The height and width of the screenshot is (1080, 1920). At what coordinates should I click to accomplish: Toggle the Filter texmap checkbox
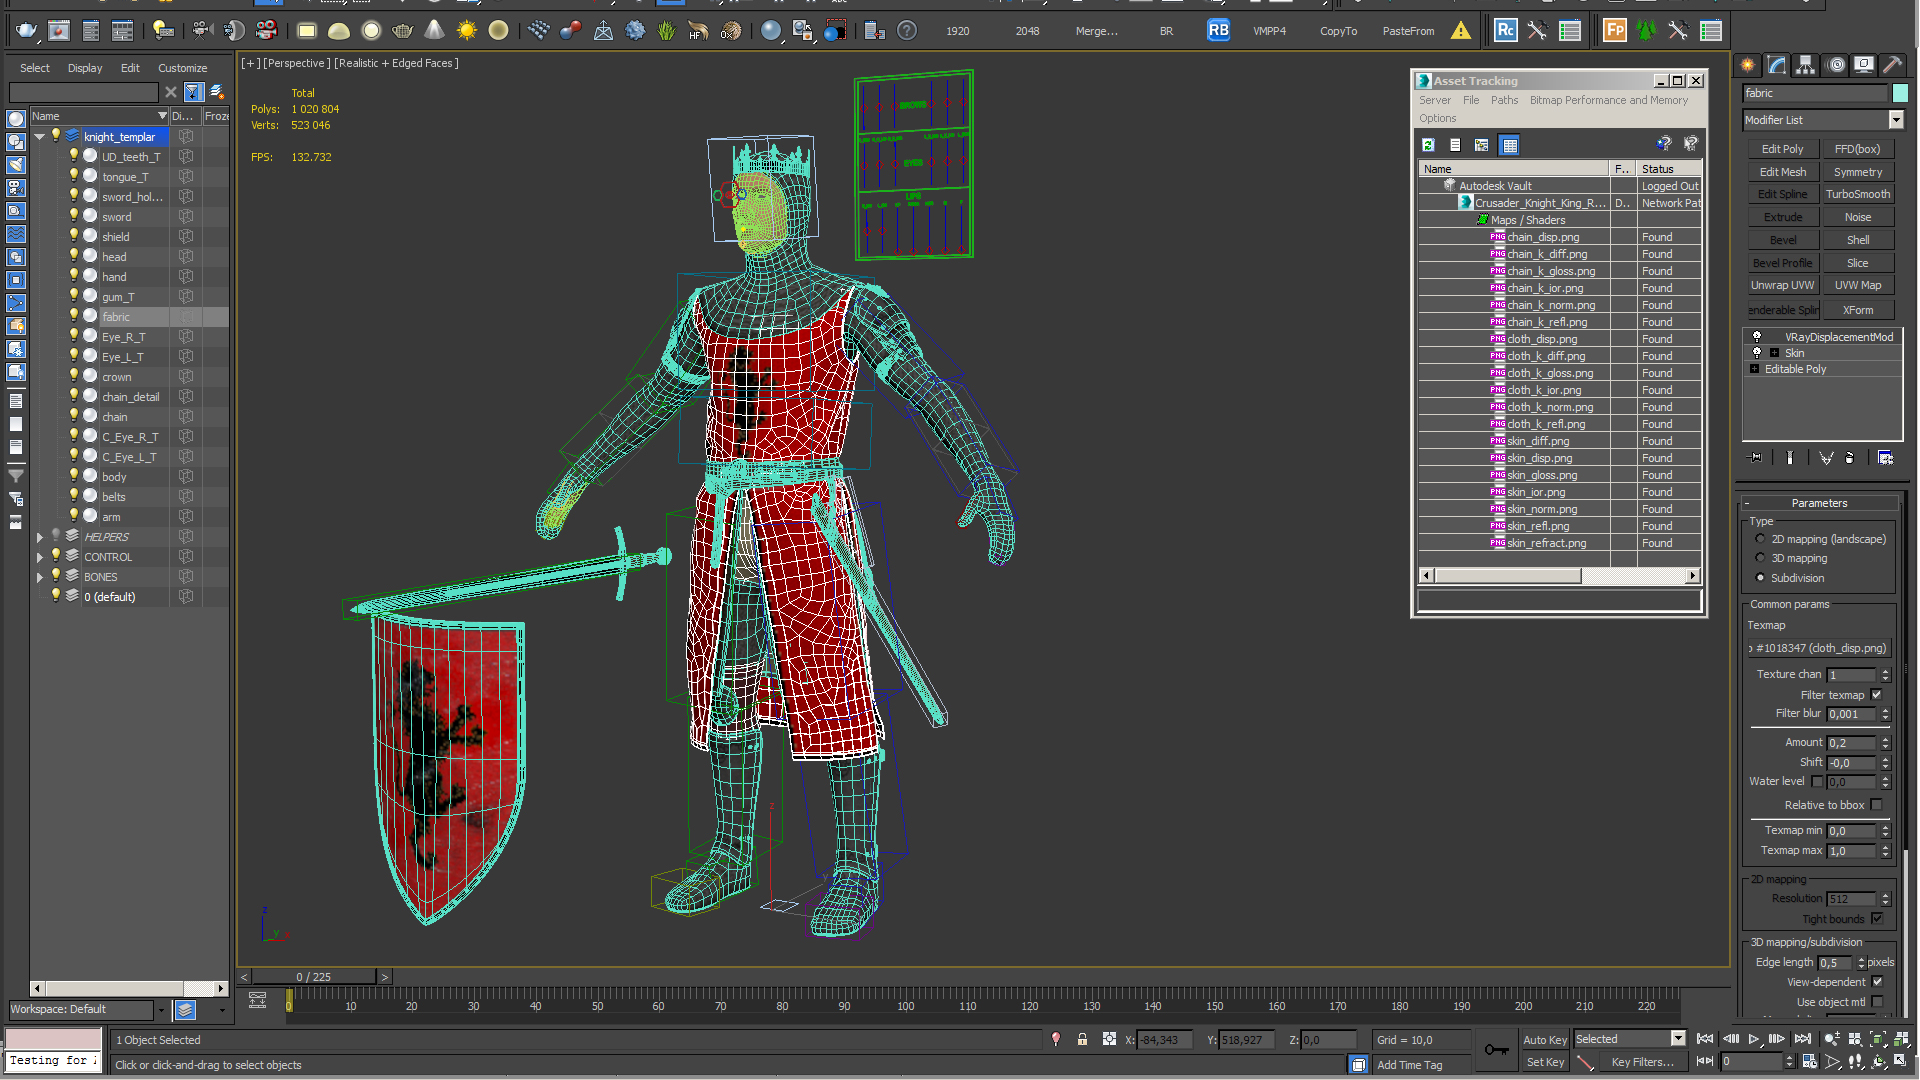pyautogui.click(x=1876, y=695)
